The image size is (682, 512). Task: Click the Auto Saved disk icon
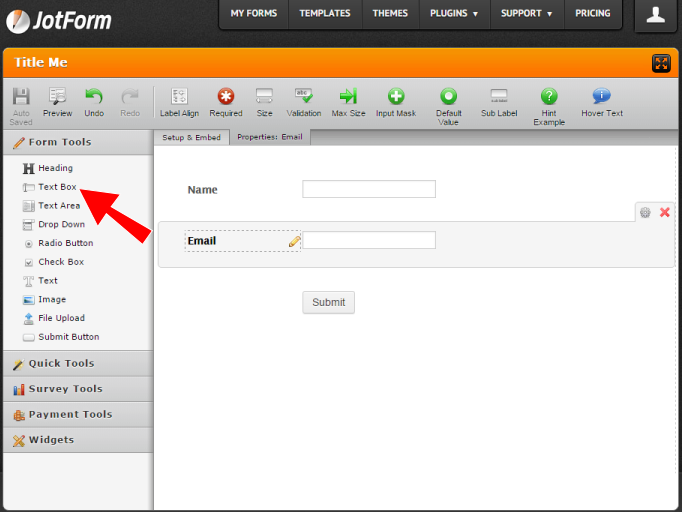point(21,97)
